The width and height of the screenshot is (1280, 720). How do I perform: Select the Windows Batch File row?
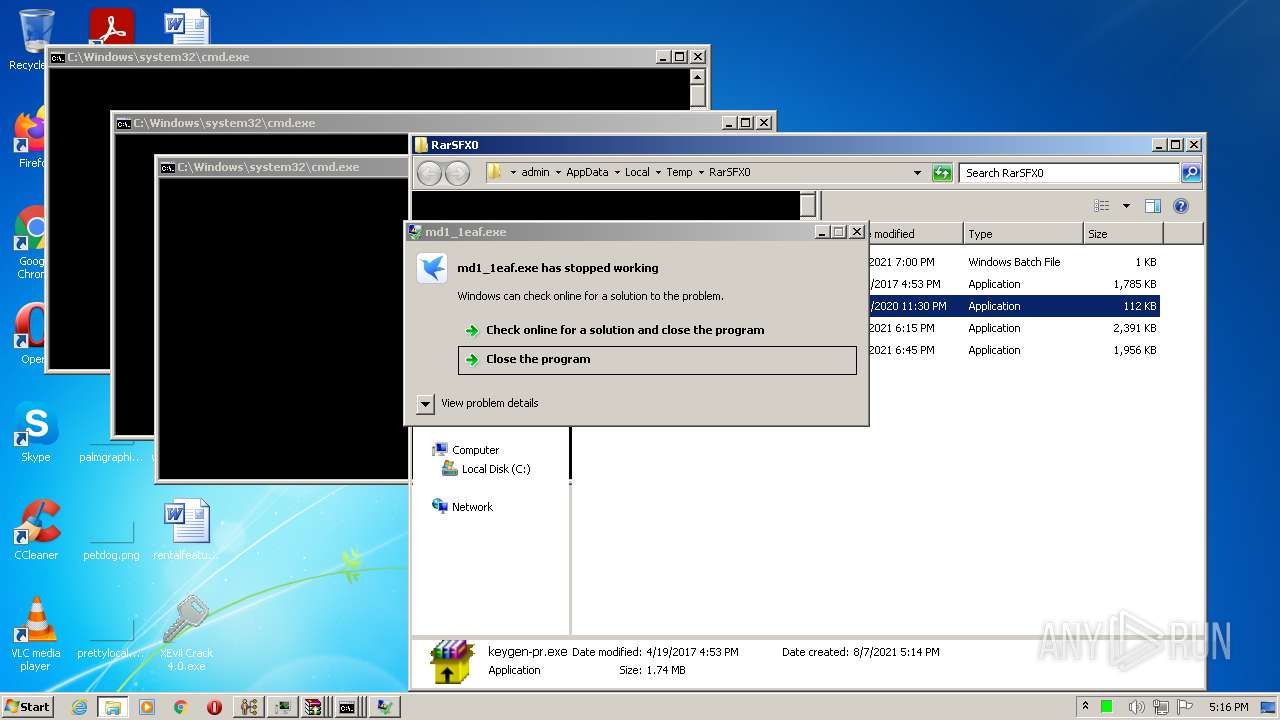click(x=1014, y=262)
